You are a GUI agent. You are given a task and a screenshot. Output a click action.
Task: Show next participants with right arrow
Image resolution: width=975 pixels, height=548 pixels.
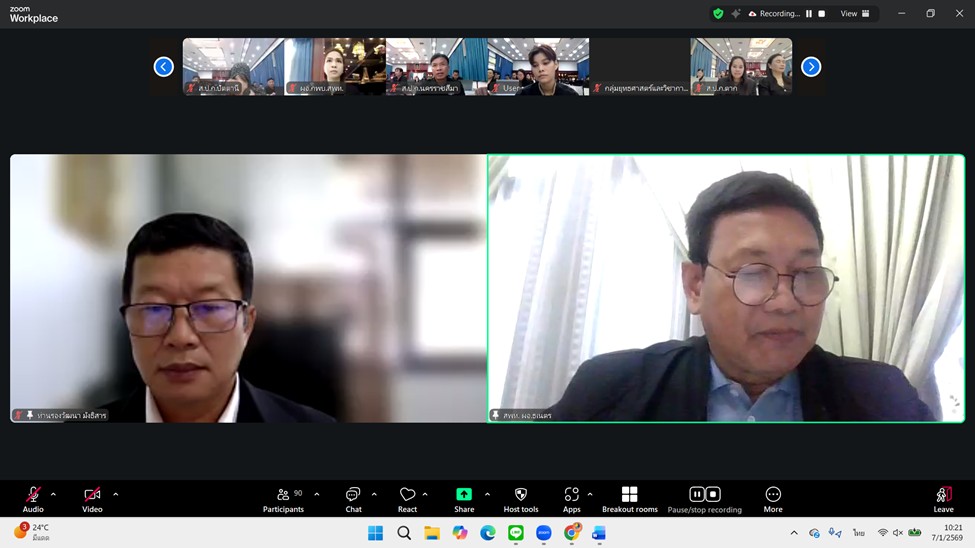click(811, 67)
